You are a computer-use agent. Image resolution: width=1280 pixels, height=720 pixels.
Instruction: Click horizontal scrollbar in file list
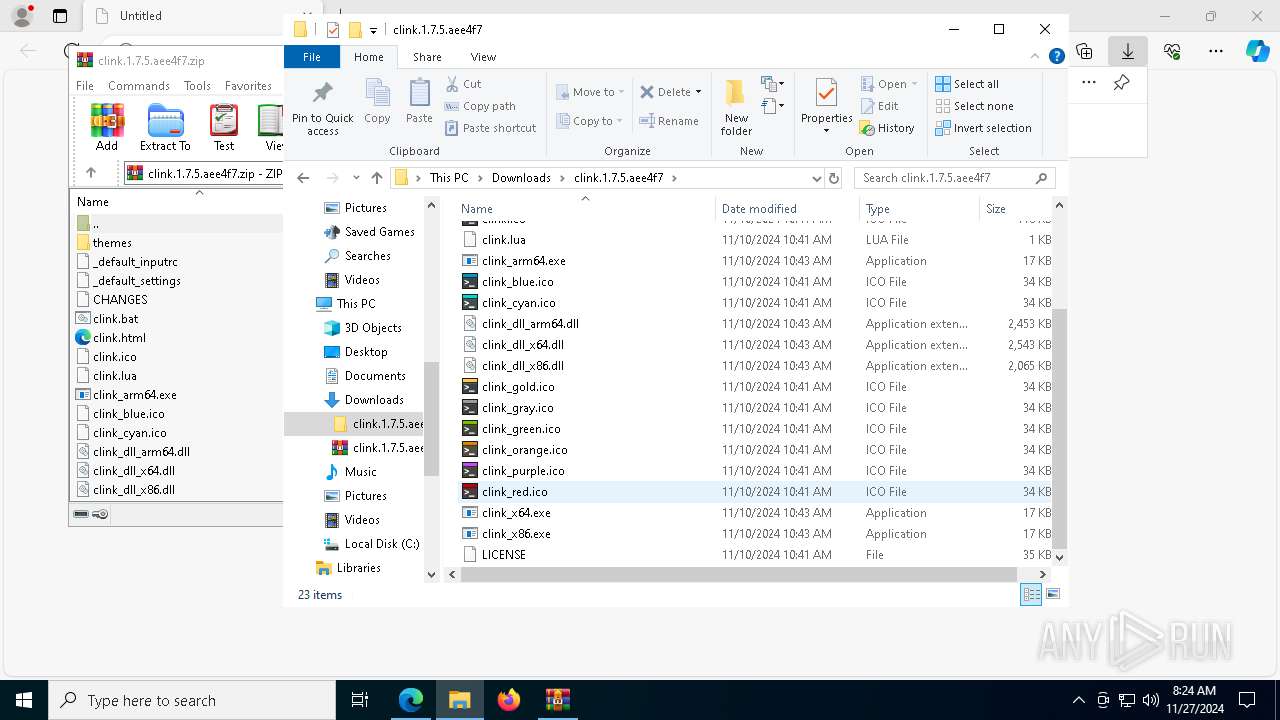tap(739, 574)
